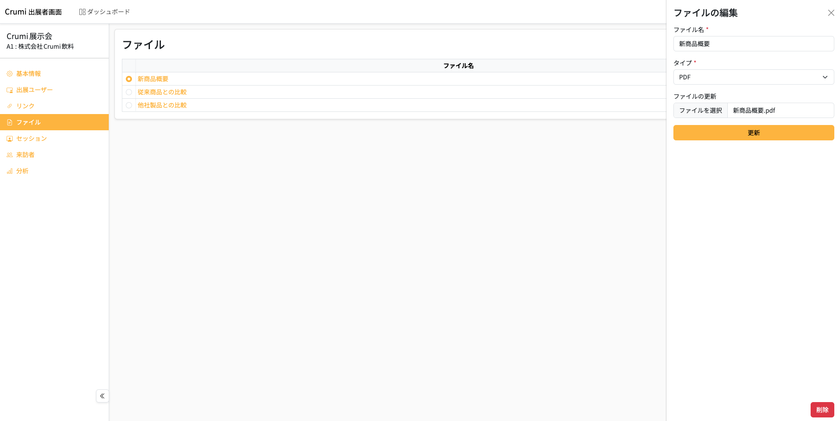Click the セッション sidebar icon

pos(9,139)
